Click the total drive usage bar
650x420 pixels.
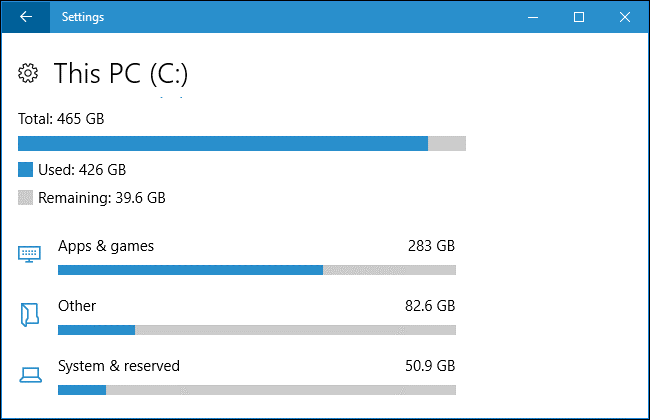[x=242, y=144]
